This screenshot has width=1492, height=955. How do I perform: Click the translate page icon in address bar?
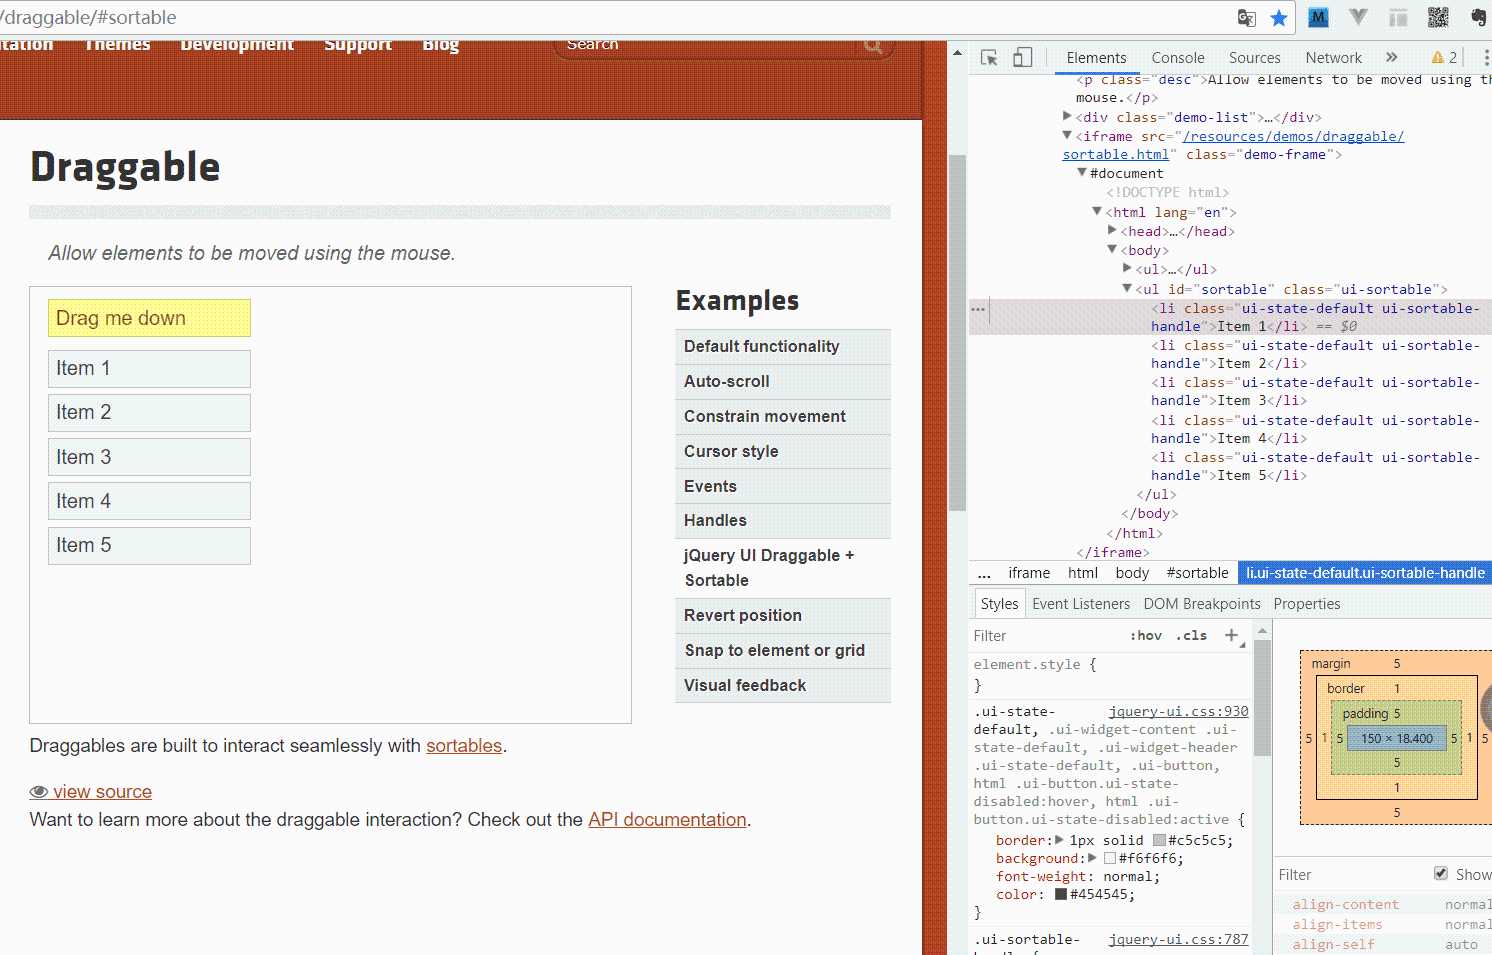pyautogui.click(x=1246, y=17)
